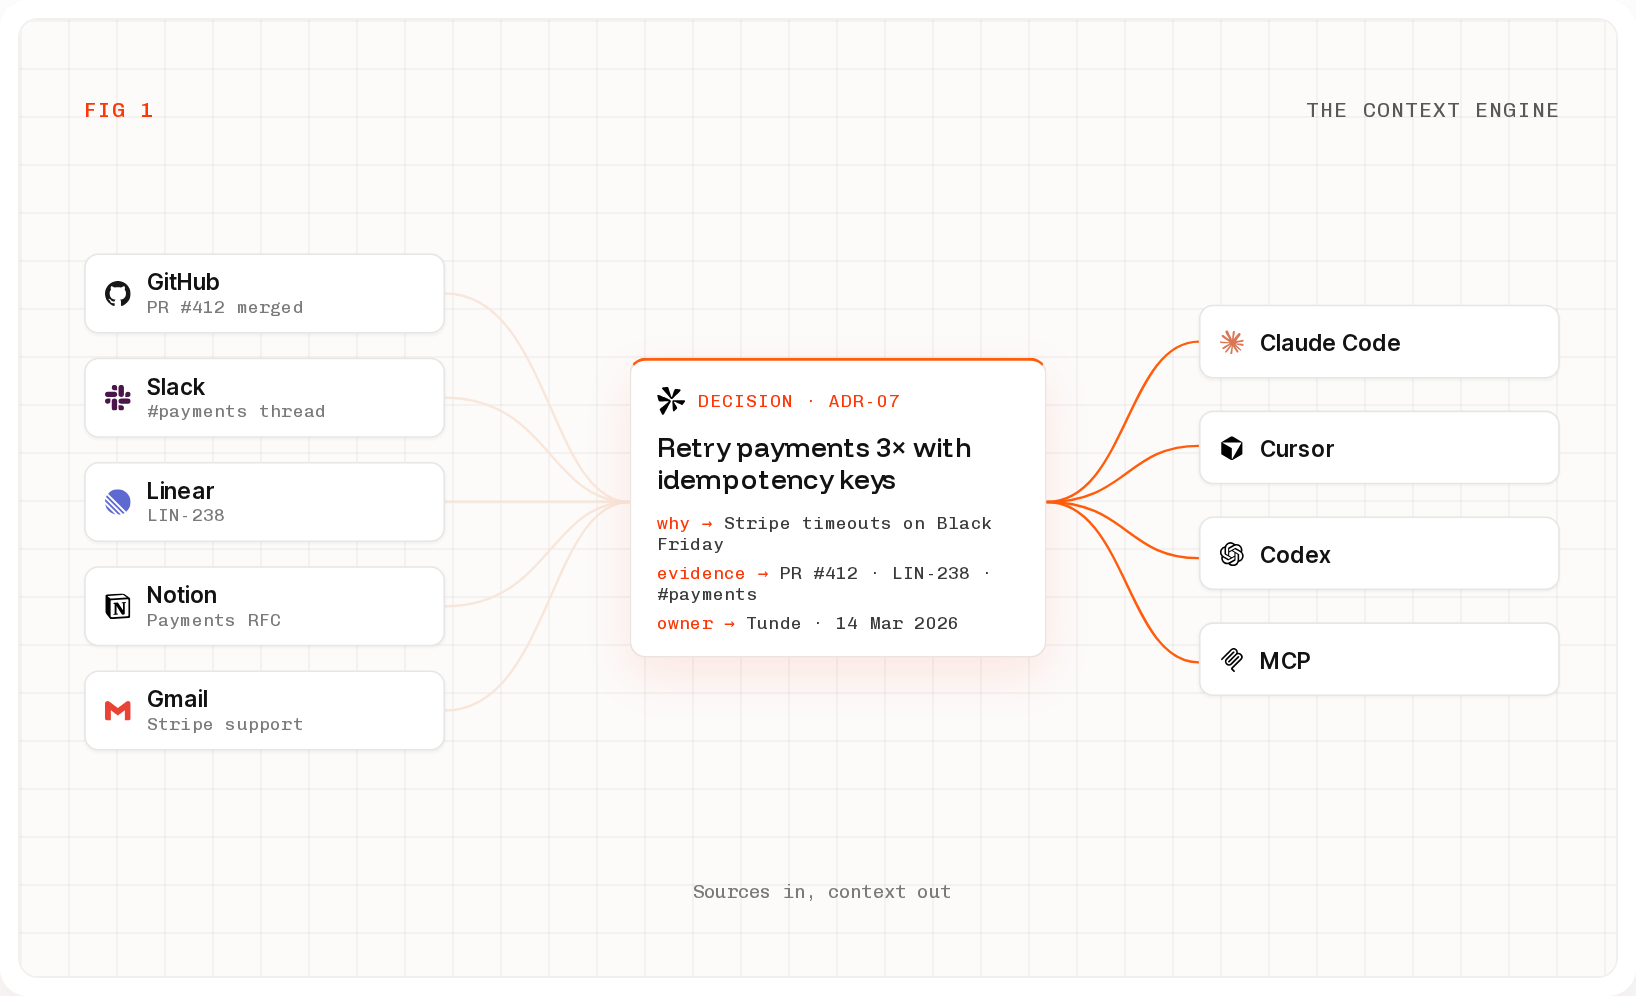Viewport: 1636px width, 996px height.
Task: Click the "why" label in decision card
Action: click(x=673, y=524)
